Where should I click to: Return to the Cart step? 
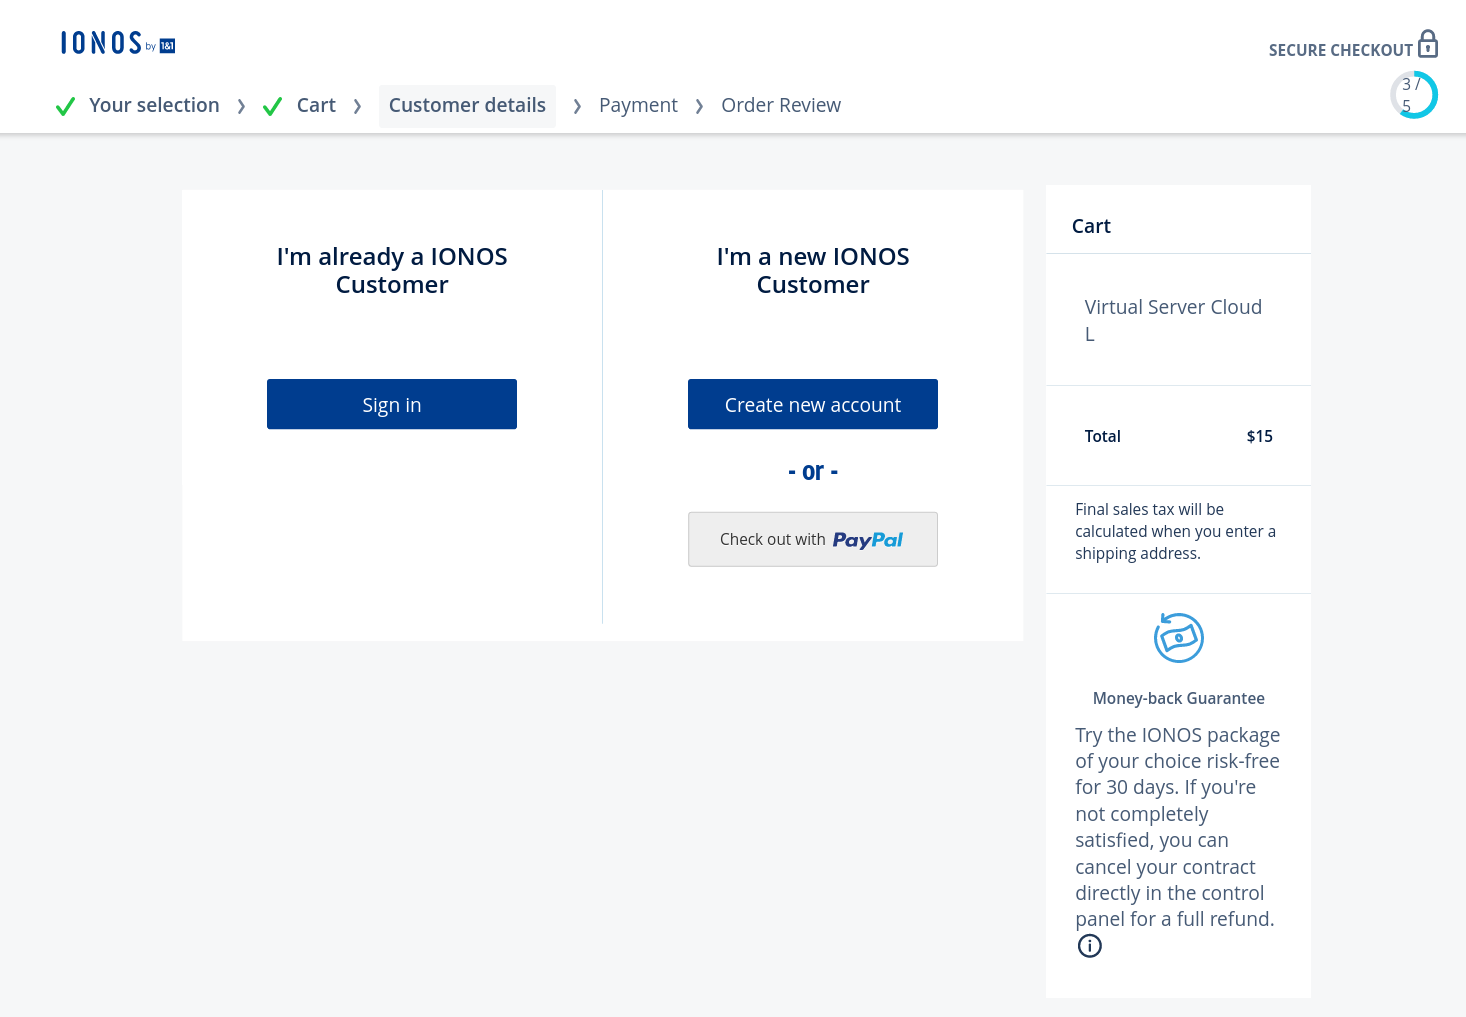tap(316, 105)
